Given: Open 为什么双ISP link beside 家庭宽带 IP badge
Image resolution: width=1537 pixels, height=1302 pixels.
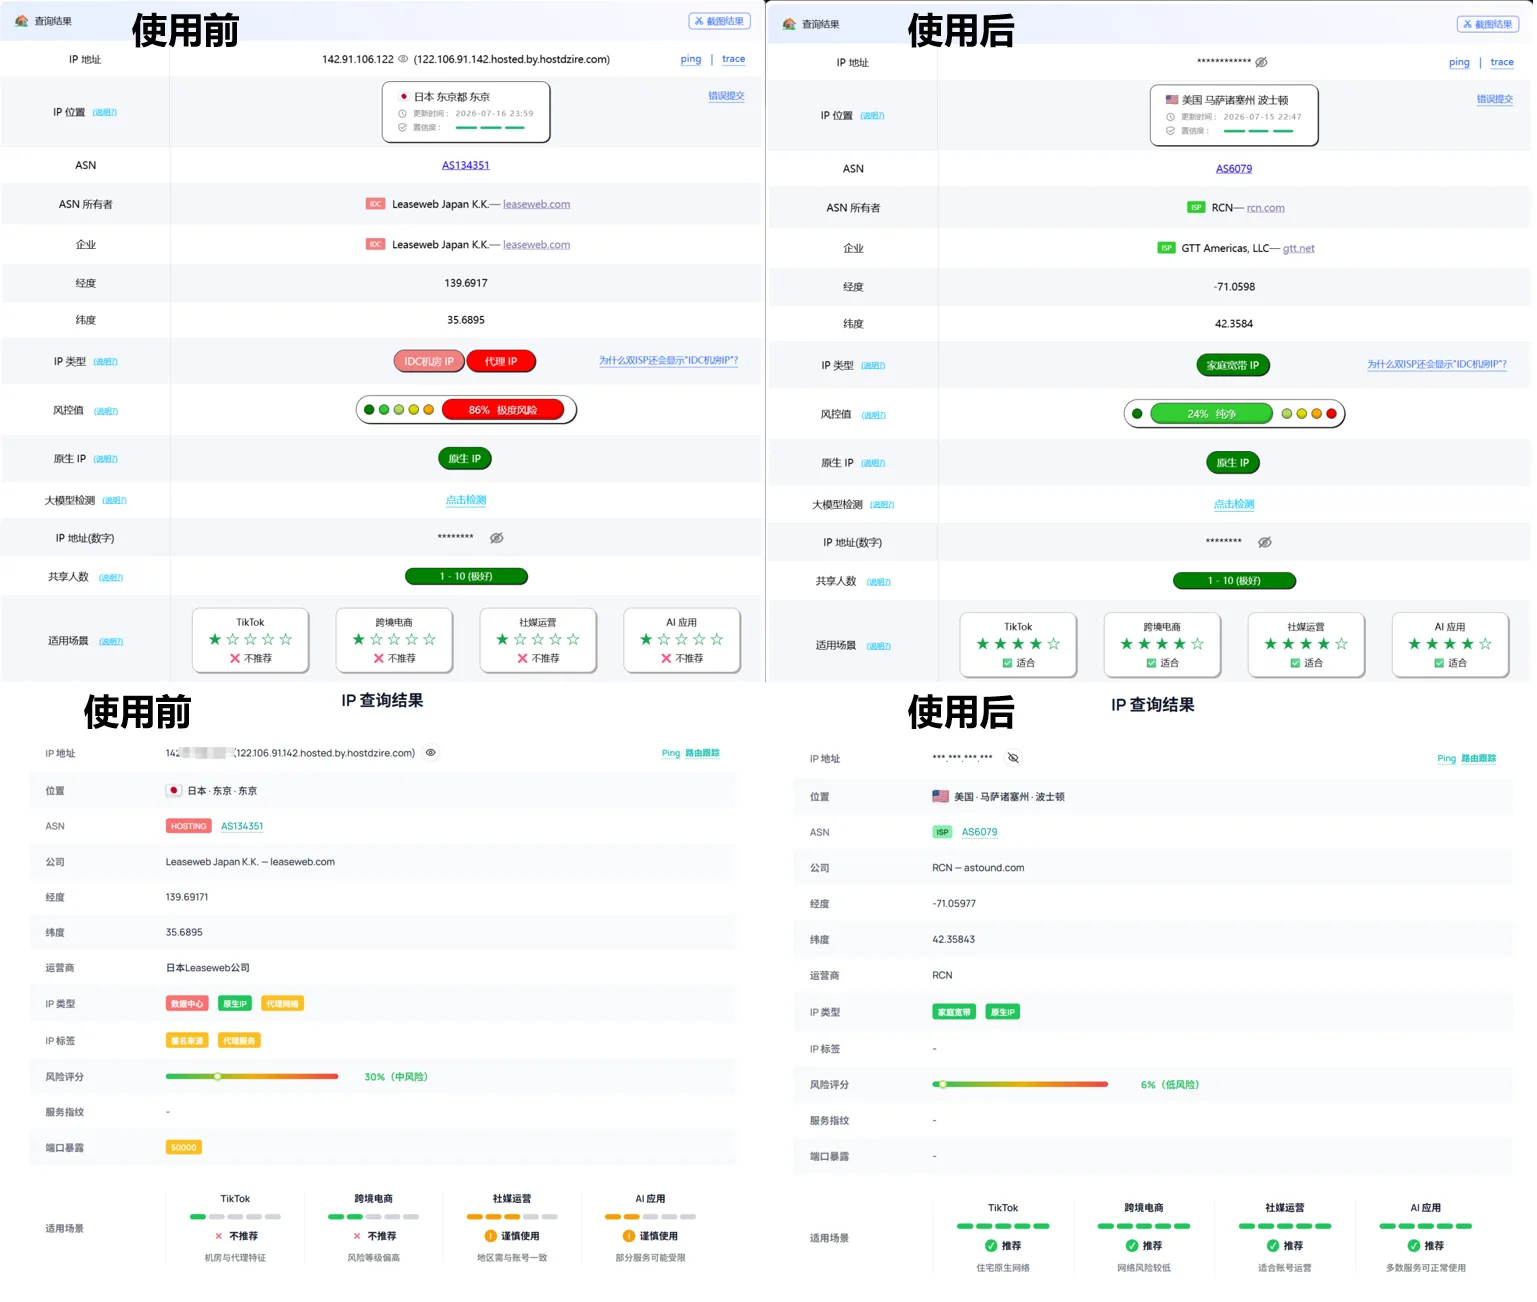Looking at the screenshot, I should point(1436,365).
